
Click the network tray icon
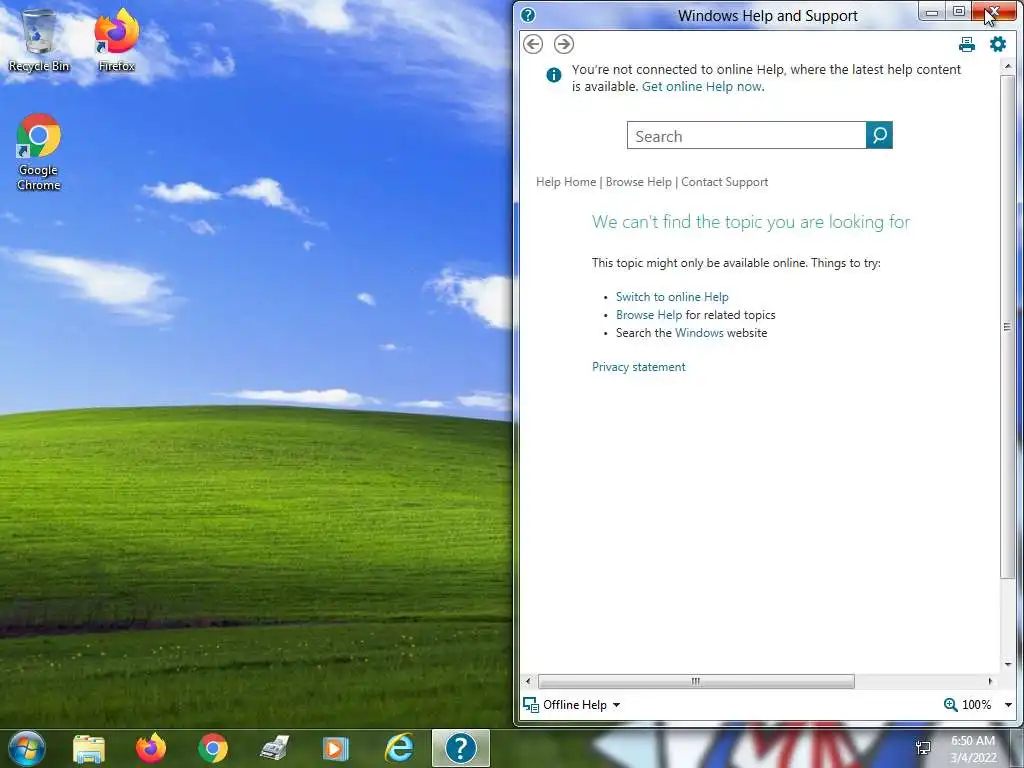(923, 748)
